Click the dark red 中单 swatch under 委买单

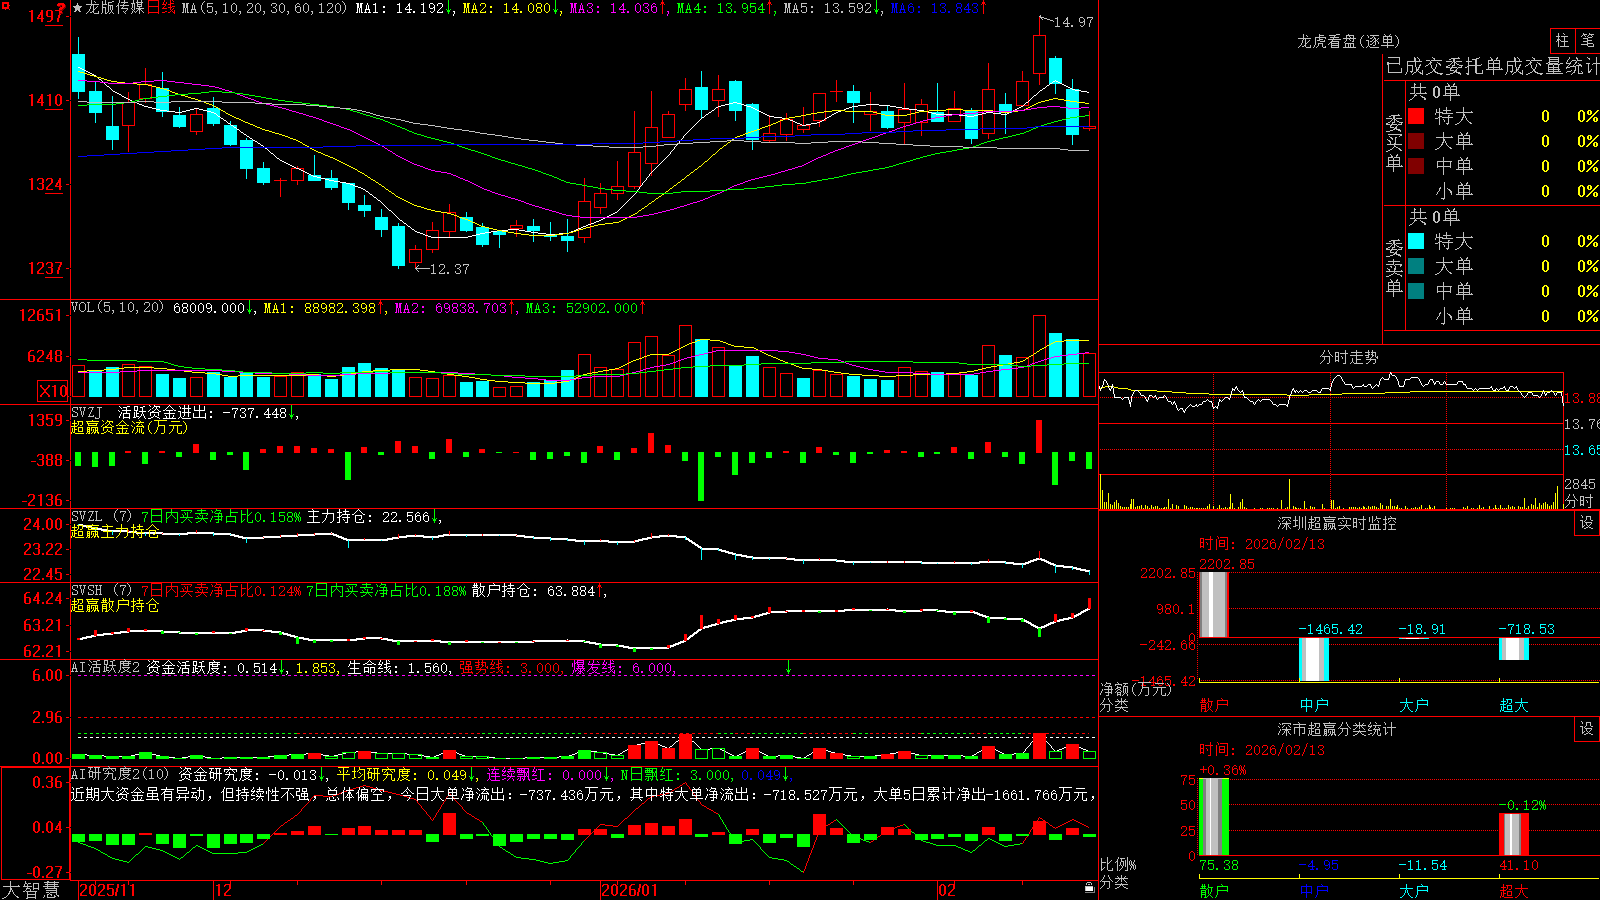[1416, 166]
